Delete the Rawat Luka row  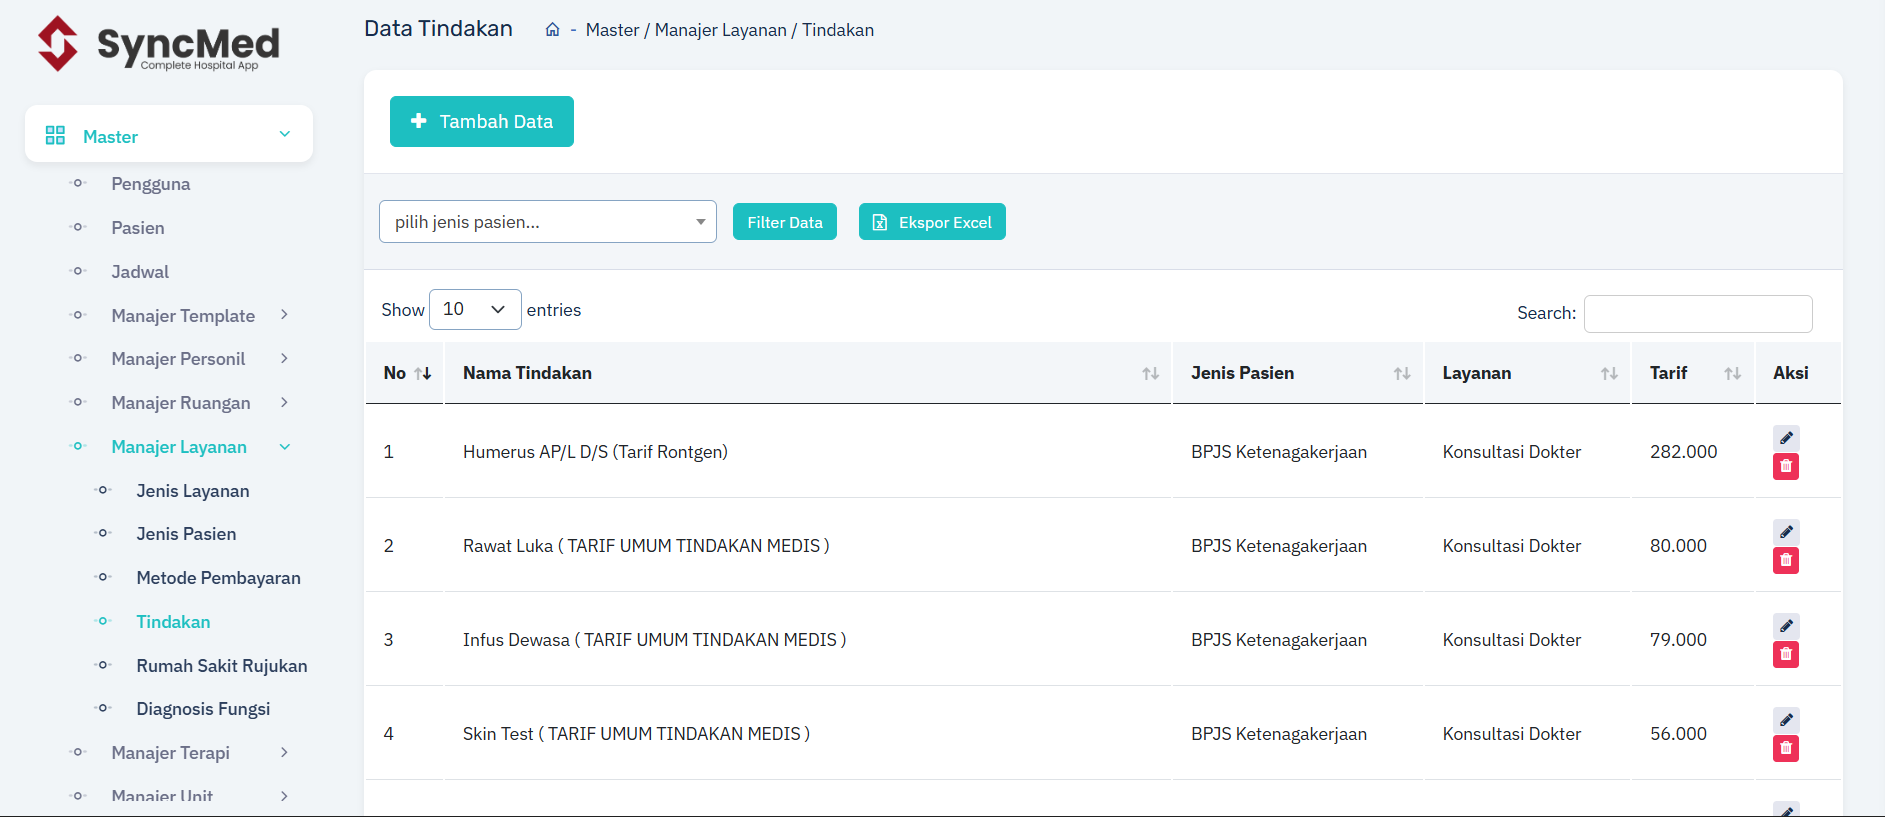pos(1785,561)
